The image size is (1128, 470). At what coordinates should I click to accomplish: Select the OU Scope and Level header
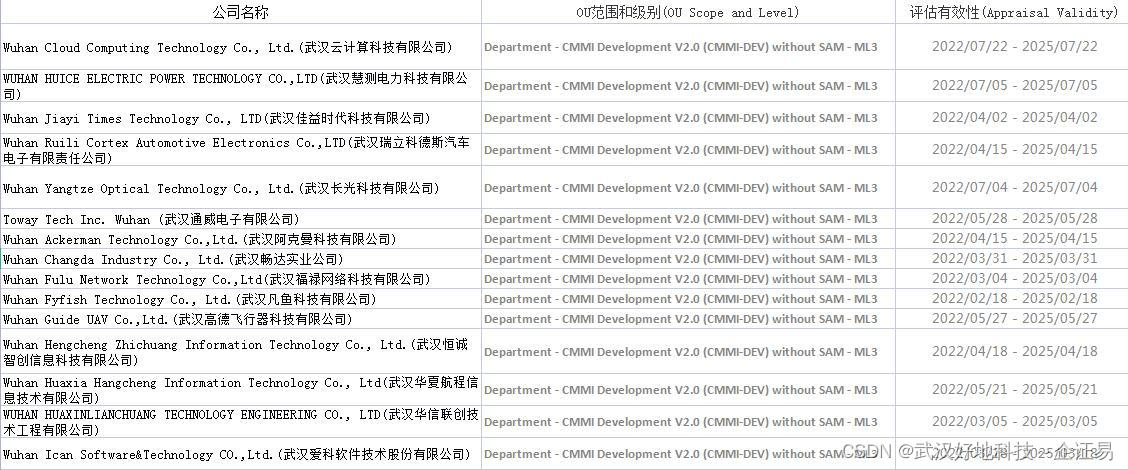click(688, 12)
